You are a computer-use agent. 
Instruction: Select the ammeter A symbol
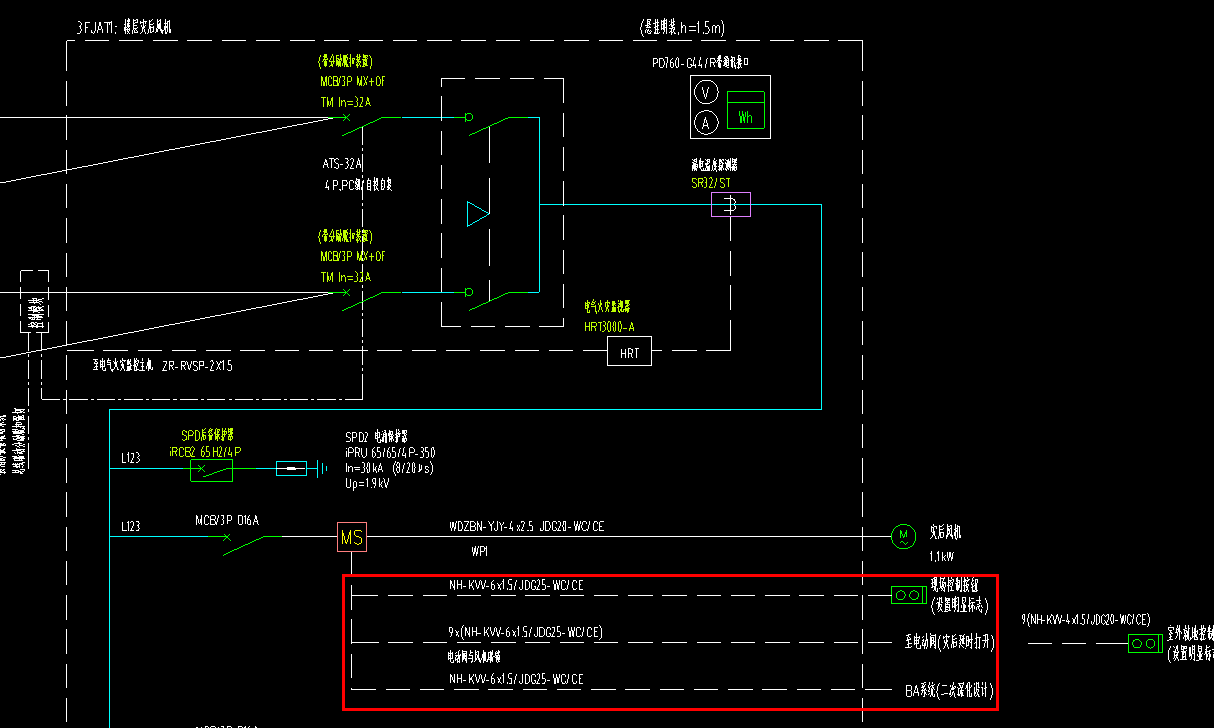pos(705,123)
